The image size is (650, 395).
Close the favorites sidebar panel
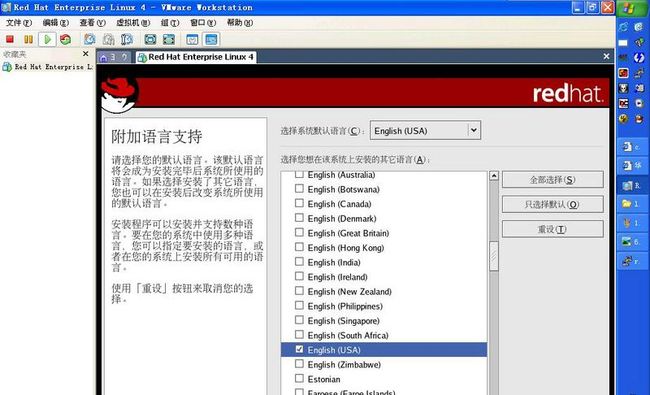point(85,54)
